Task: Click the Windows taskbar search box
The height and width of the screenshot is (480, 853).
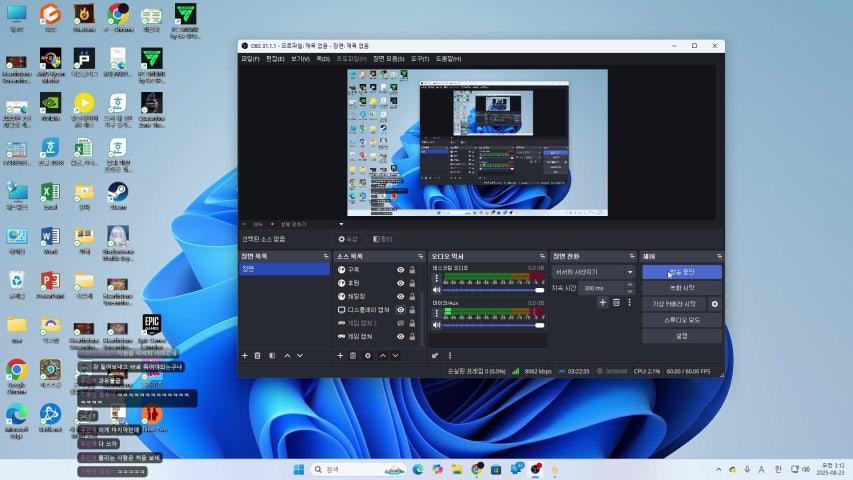Action: click(x=358, y=469)
